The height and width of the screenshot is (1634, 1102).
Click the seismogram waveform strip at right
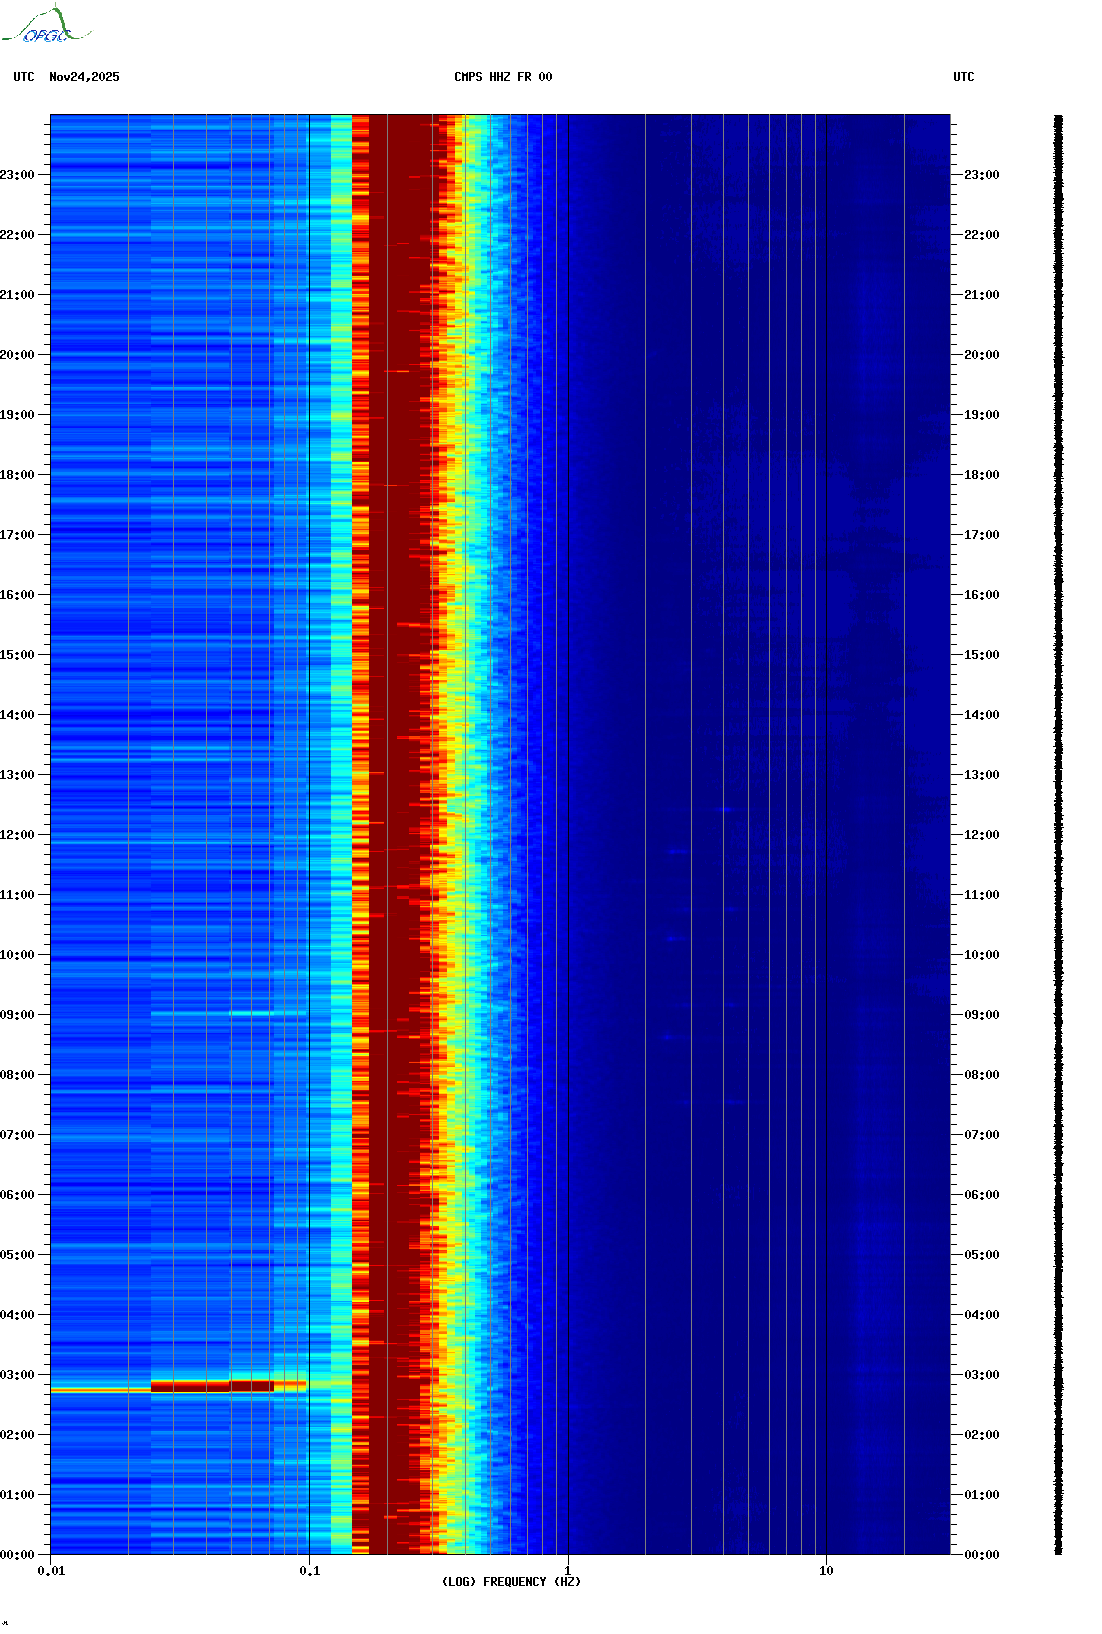point(1058,835)
